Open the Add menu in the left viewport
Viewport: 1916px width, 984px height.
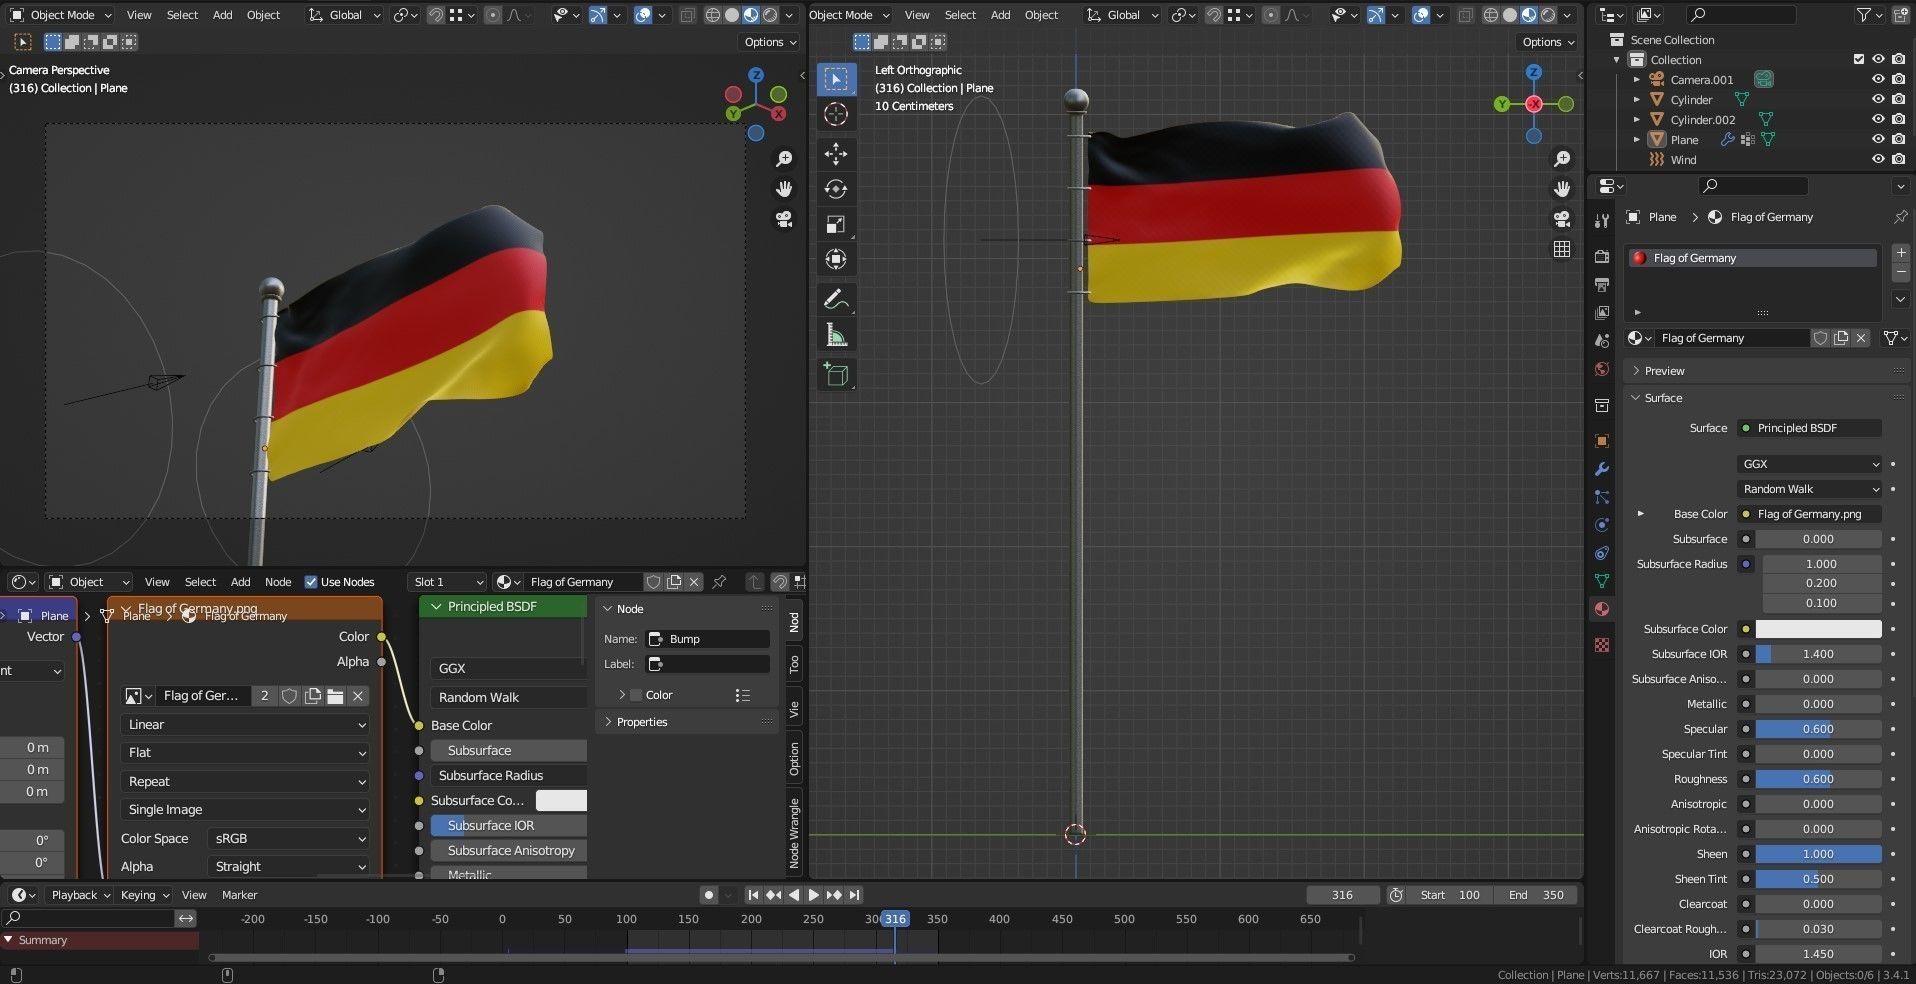tap(222, 15)
